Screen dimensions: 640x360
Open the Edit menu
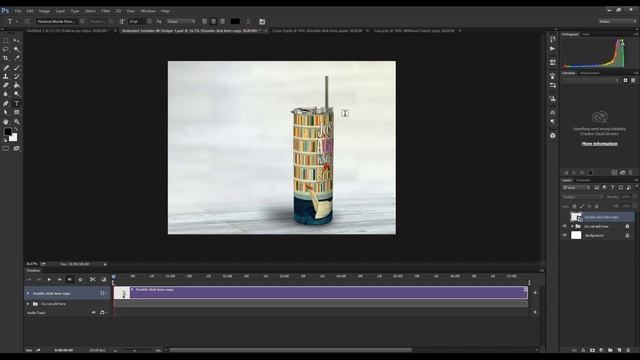[30, 11]
